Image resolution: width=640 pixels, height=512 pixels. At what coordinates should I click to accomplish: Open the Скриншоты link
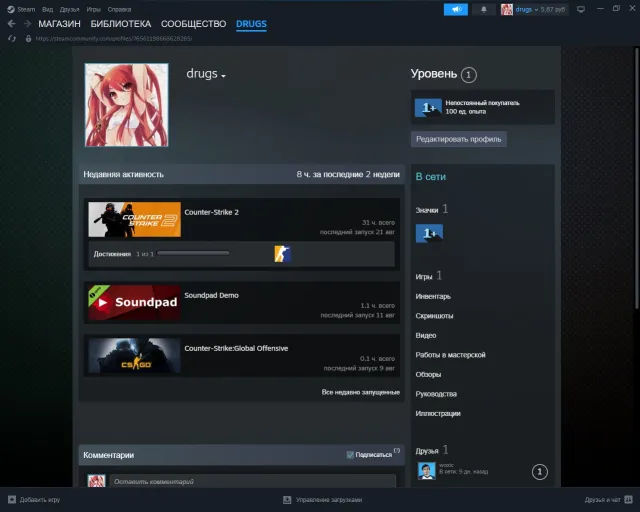[x=434, y=316]
